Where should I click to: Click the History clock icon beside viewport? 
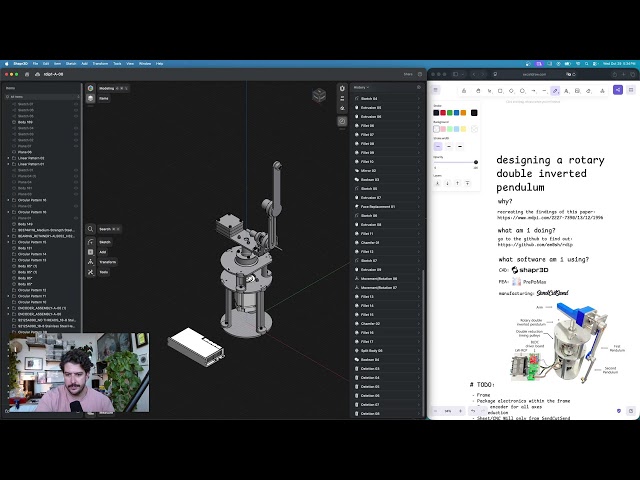342,121
